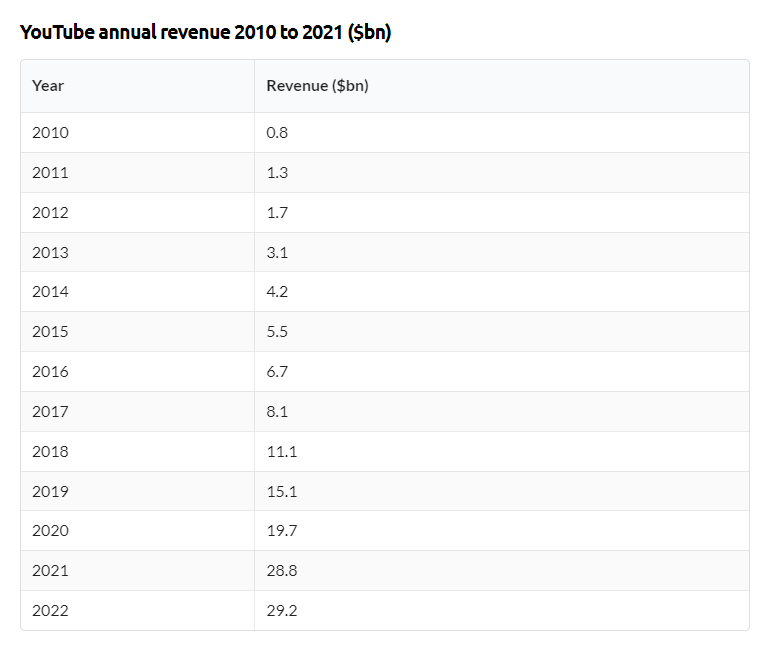The width and height of the screenshot is (769, 652).
Task: Select the 1.3 revenue value
Action: [x=277, y=173]
